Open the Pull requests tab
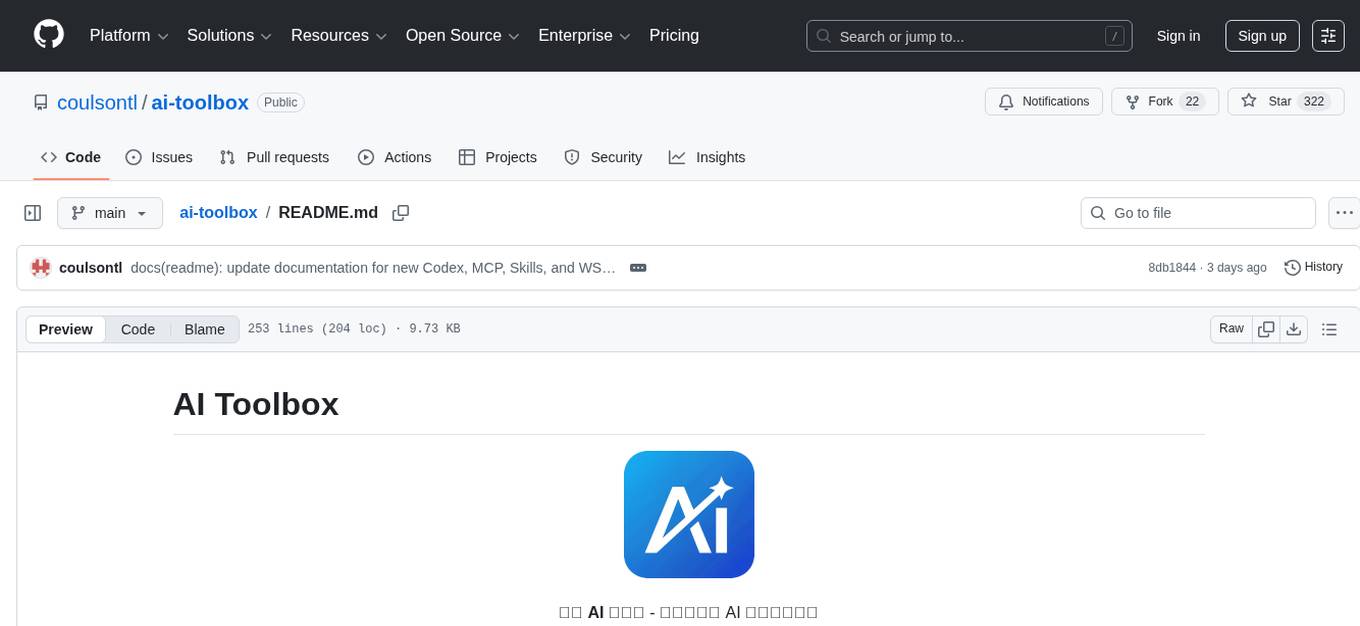 click(x=274, y=157)
